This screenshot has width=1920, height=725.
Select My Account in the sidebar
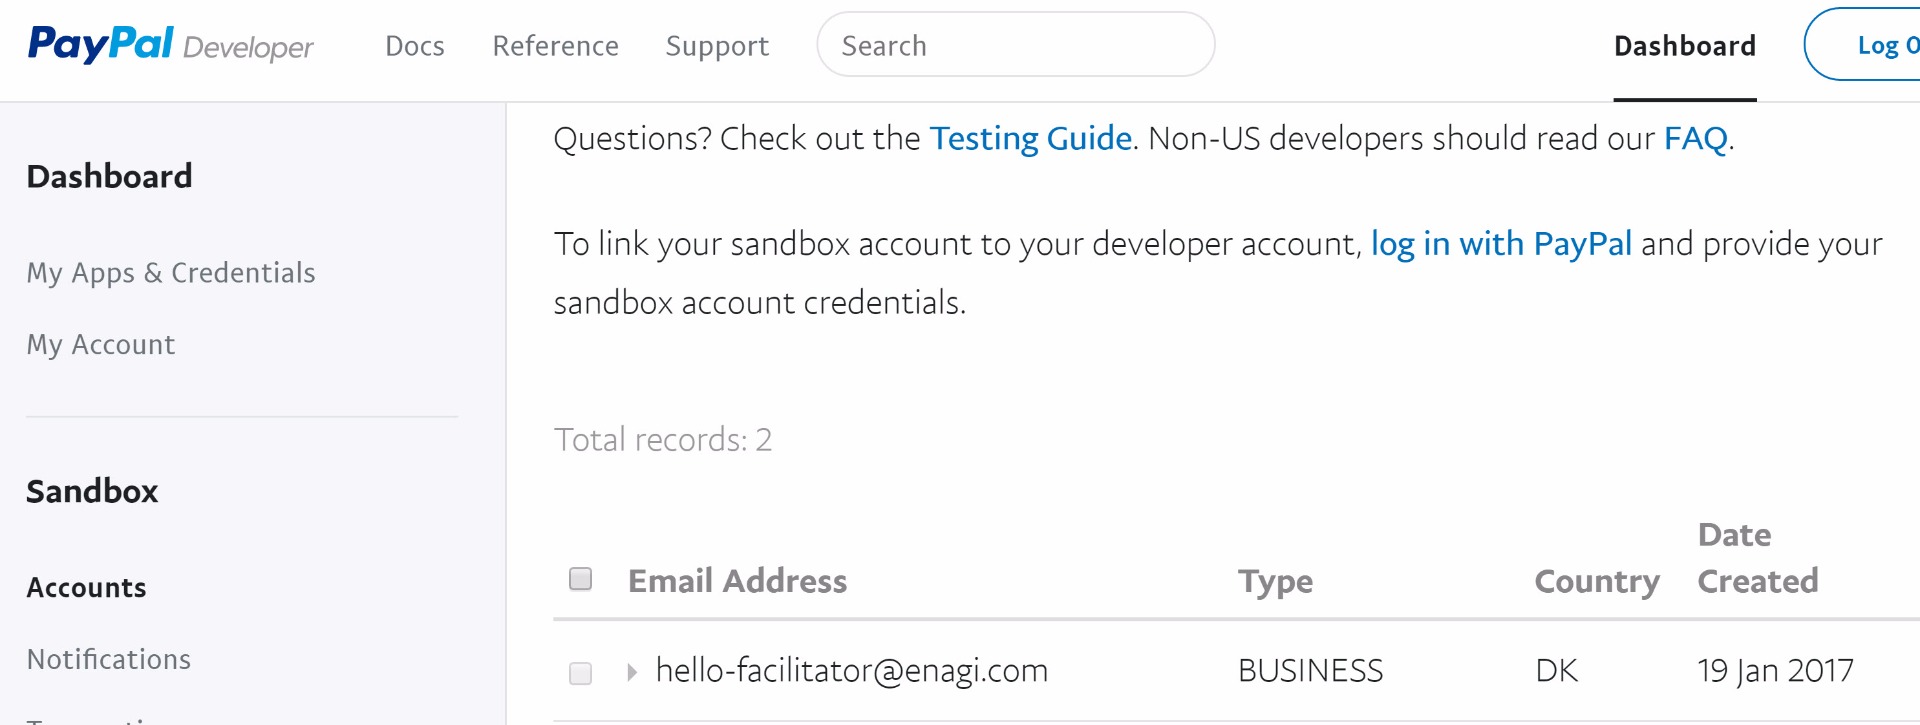(x=101, y=345)
